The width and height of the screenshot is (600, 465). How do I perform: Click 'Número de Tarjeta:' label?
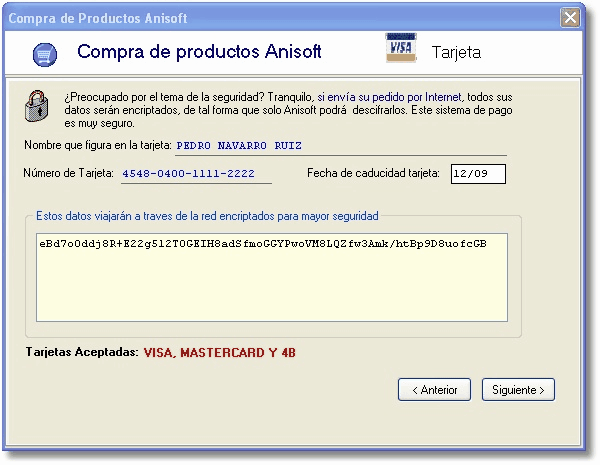pyautogui.click(x=68, y=173)
